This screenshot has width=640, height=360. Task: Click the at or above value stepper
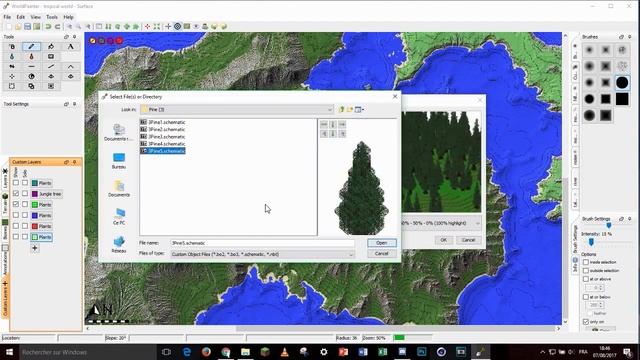tap(600, 288)
